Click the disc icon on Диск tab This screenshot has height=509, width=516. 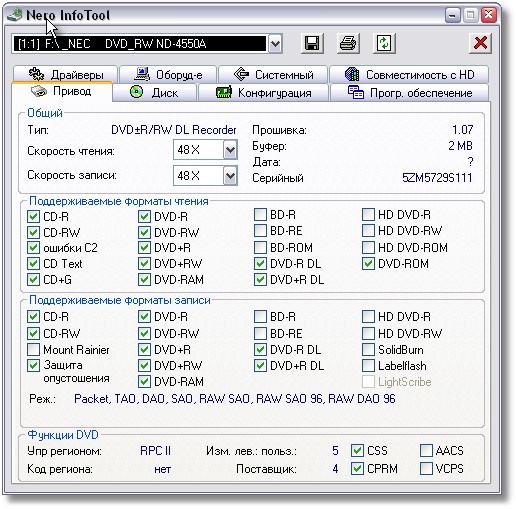click(136, 92)
